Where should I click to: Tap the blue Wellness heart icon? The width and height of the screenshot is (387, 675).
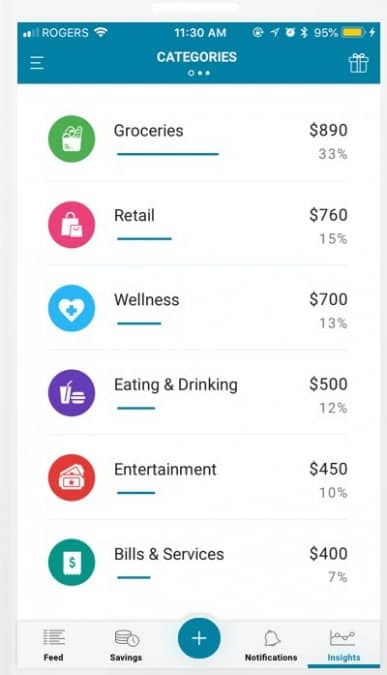(x=71, y=308)
